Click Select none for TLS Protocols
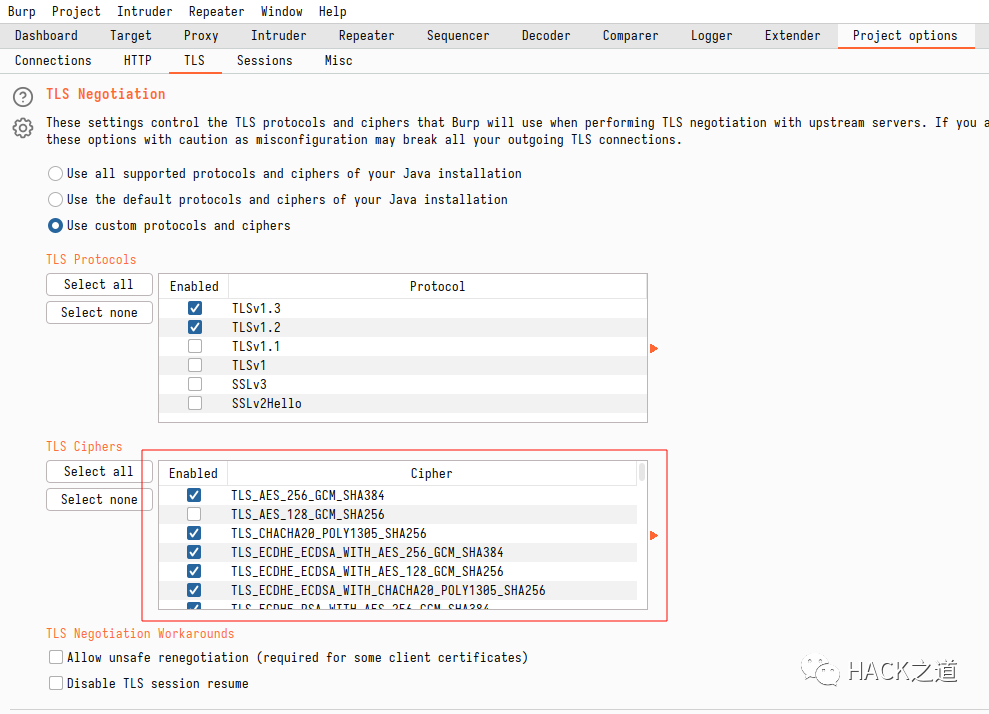Viewport: 989px width, 714px height. click(99, 312)
